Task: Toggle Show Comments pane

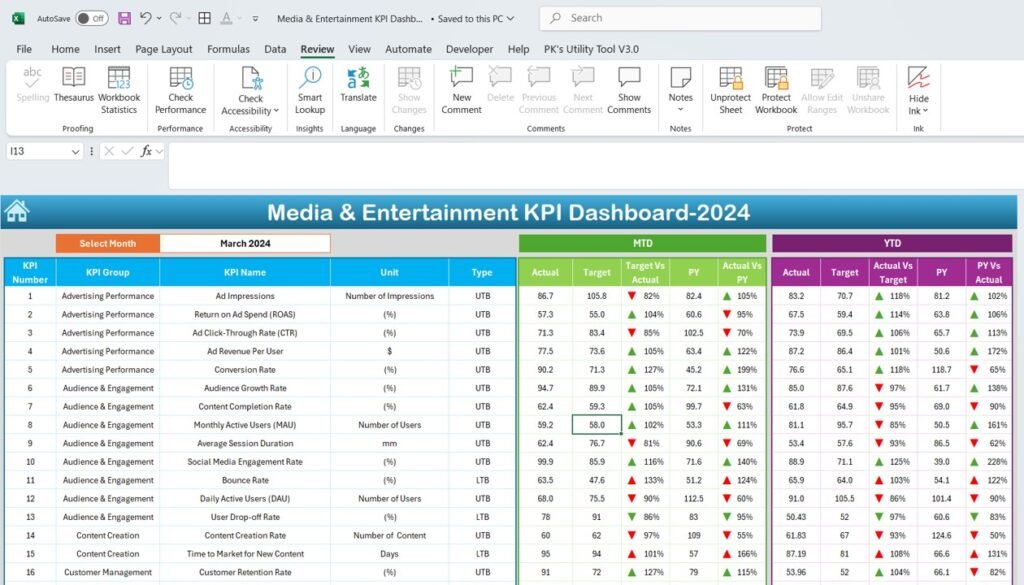Action: 629,88
